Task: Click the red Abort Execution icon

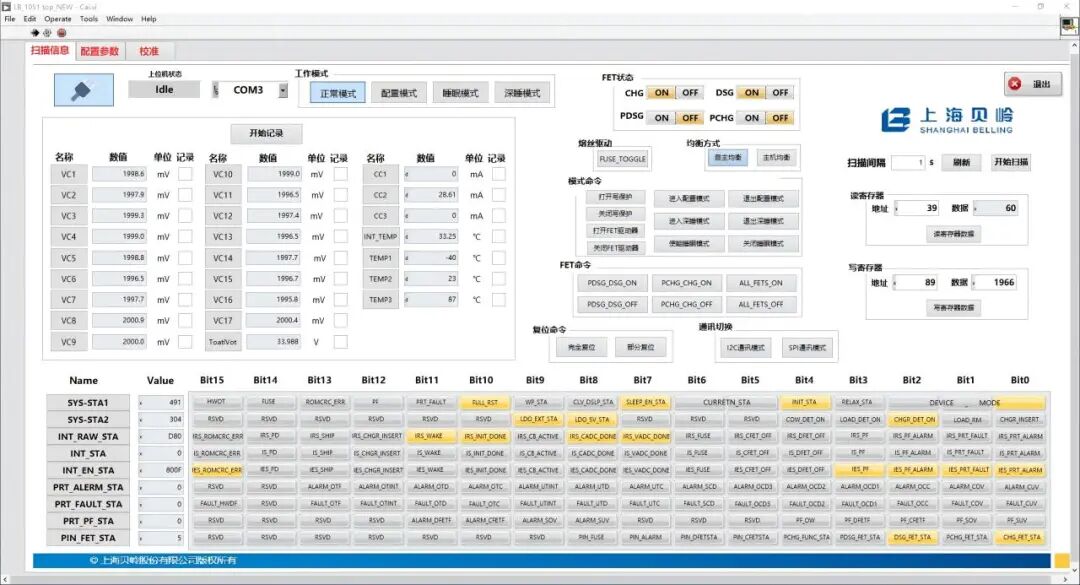Action: (x=61, y=32)
